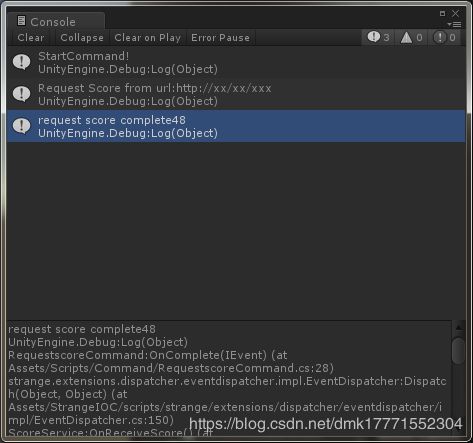Image resolution: width=473 pixels, height=443 pixels.
Task: Click RequestscoreCommand.cs:28 stack trace line
Action: click(171, 368)
